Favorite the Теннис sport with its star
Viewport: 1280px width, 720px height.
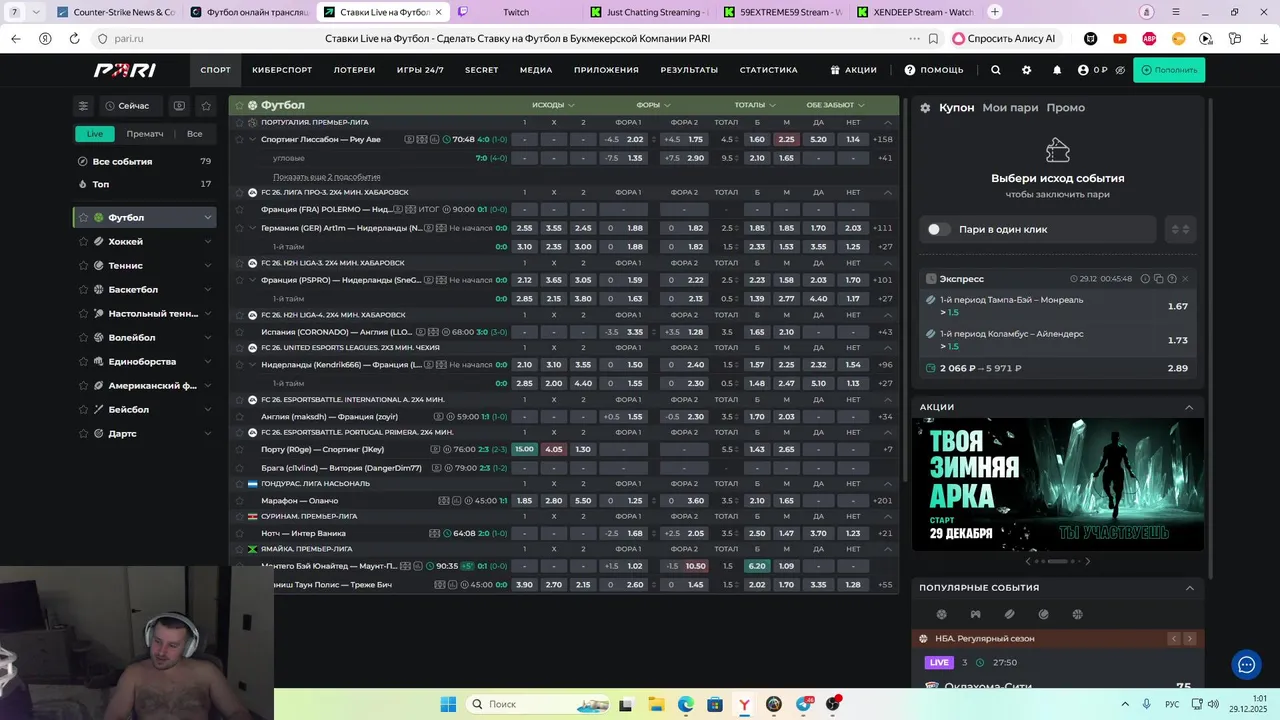click(84, 265)
